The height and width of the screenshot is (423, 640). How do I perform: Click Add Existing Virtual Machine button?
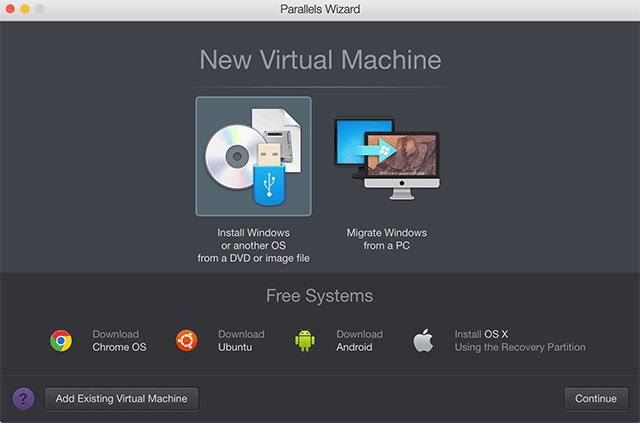[122, 399]
